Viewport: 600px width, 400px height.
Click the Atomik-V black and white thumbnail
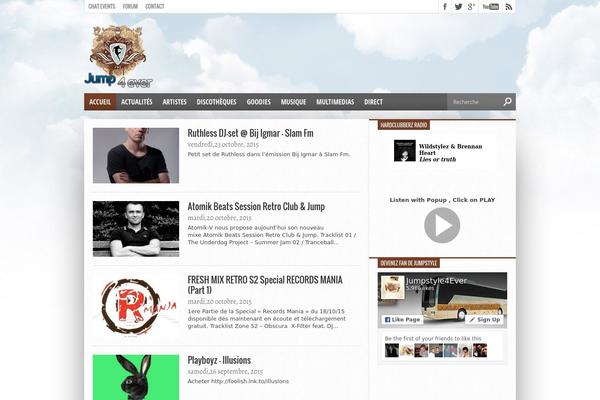[136, 229]
